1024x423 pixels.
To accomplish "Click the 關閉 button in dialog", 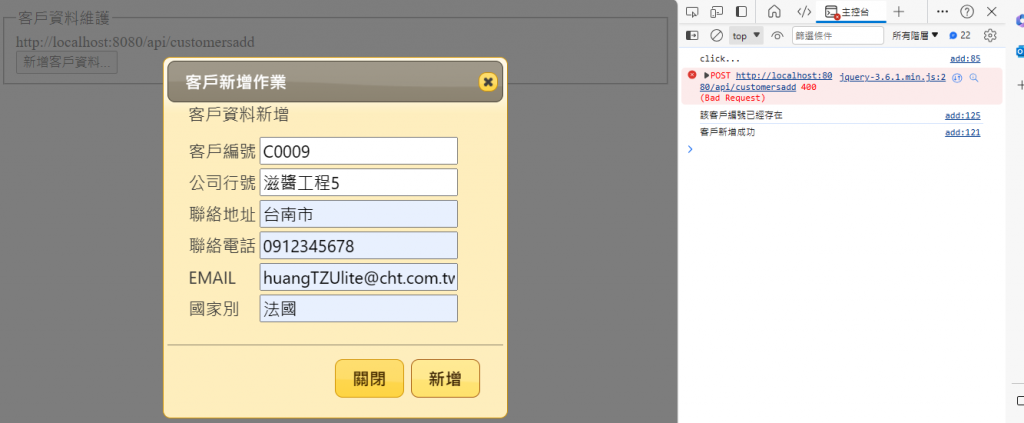I will click(x=369, y=379).
